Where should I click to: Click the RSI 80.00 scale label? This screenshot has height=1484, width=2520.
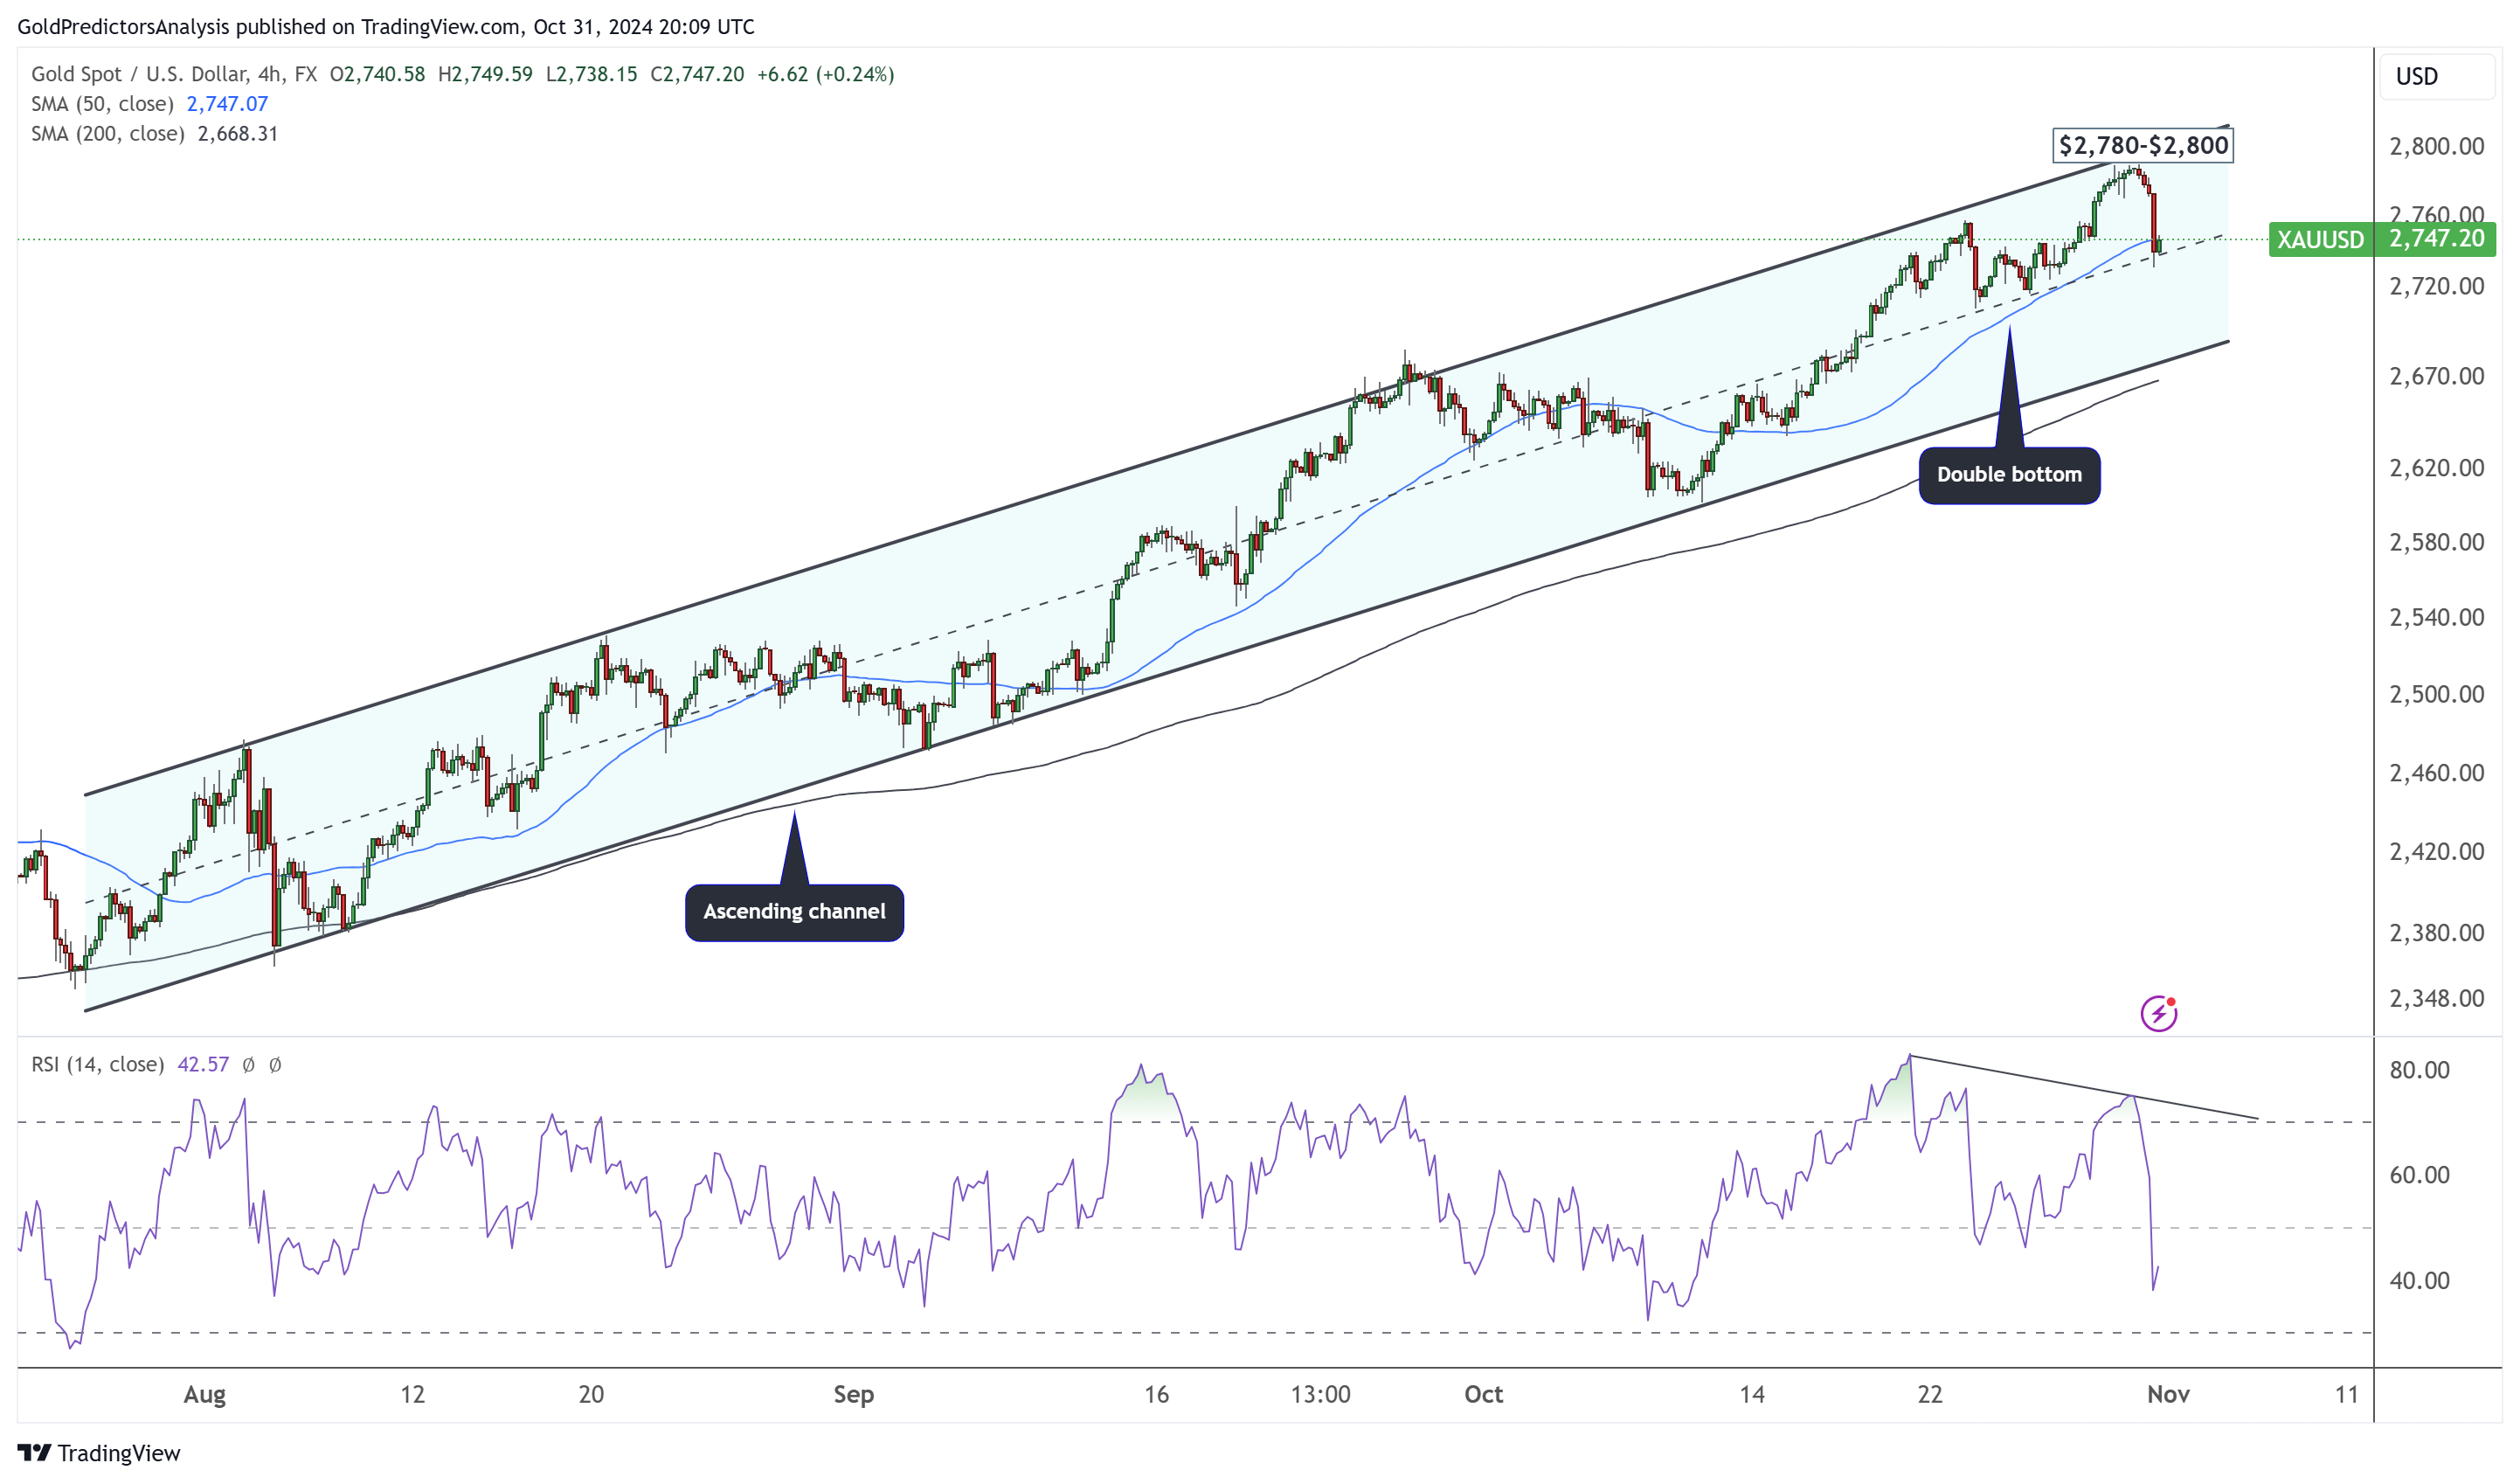[x=2419, y=1070]
